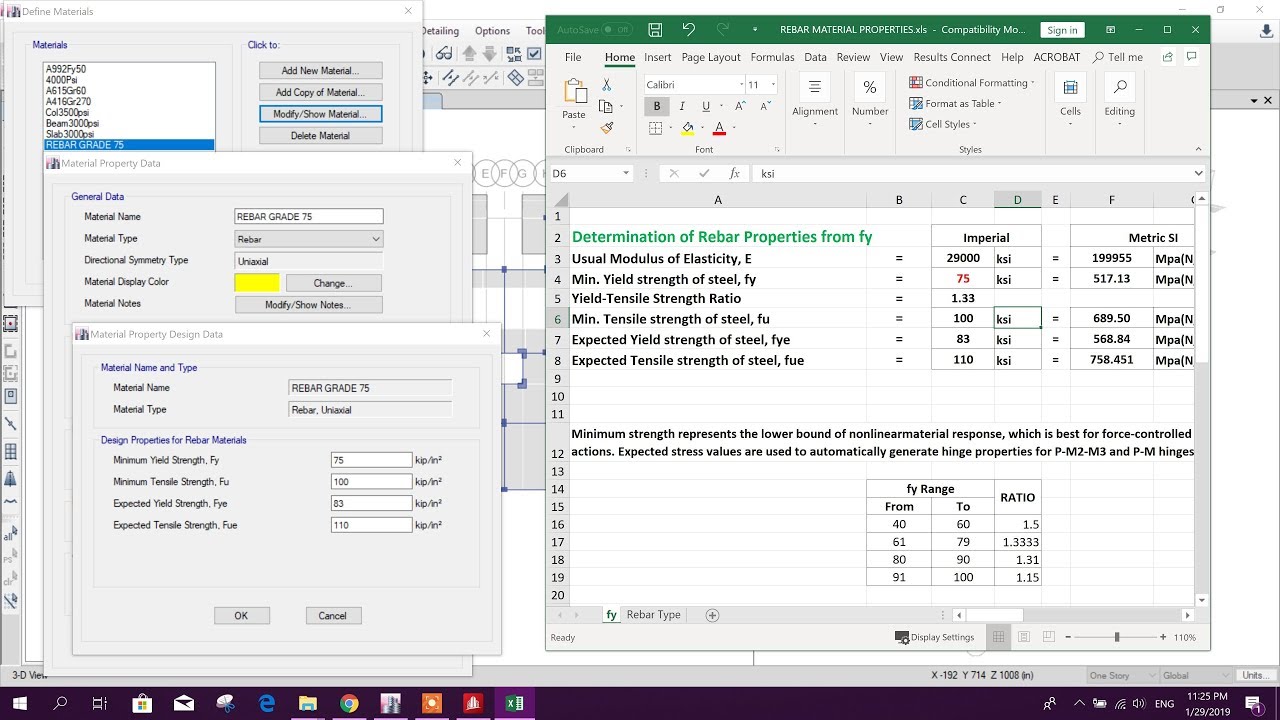Click the Modify/Show Material button
The width and height of the screenshot is (1280, 720).
(x=320, y=113)
